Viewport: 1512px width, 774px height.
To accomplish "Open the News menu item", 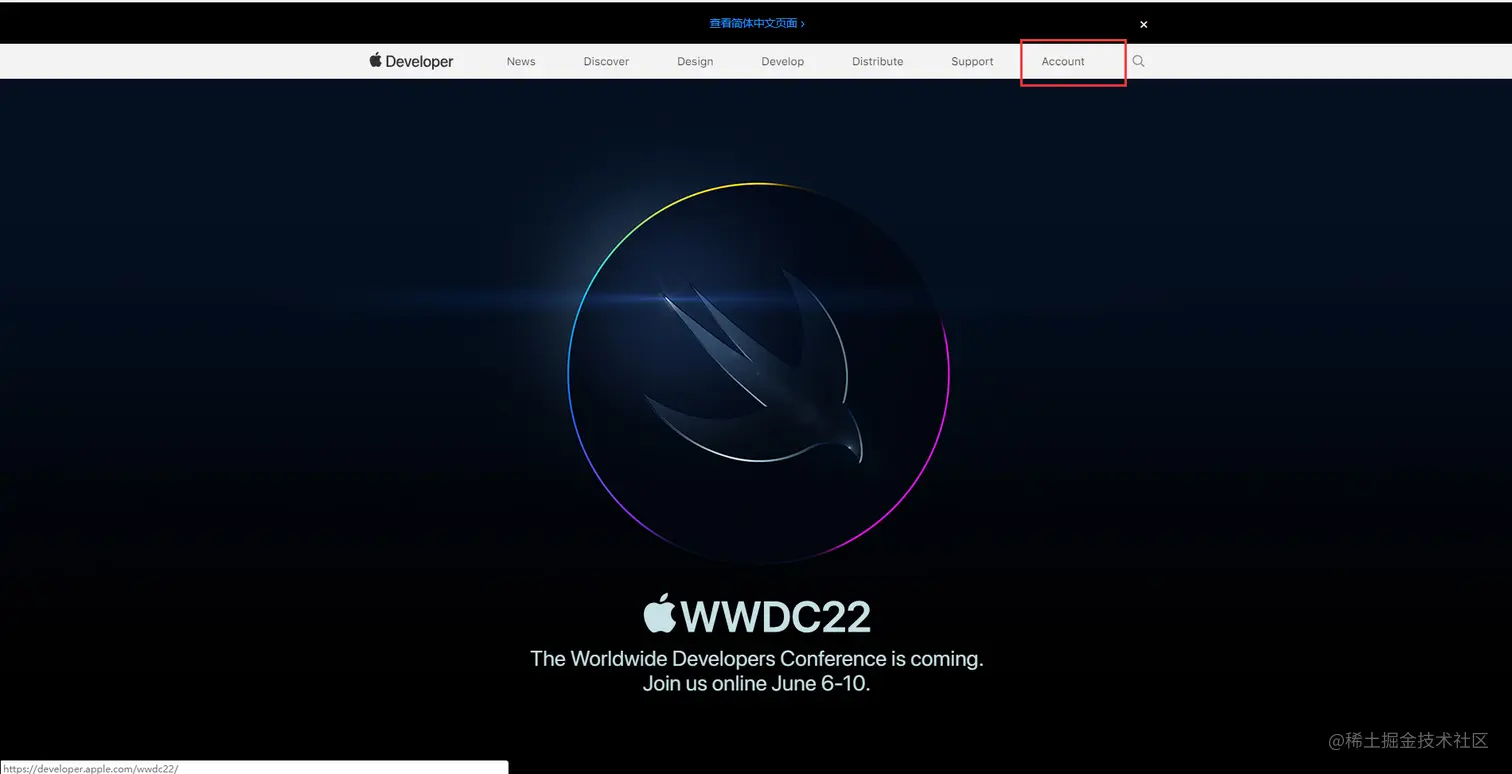I will click(521, 61).
